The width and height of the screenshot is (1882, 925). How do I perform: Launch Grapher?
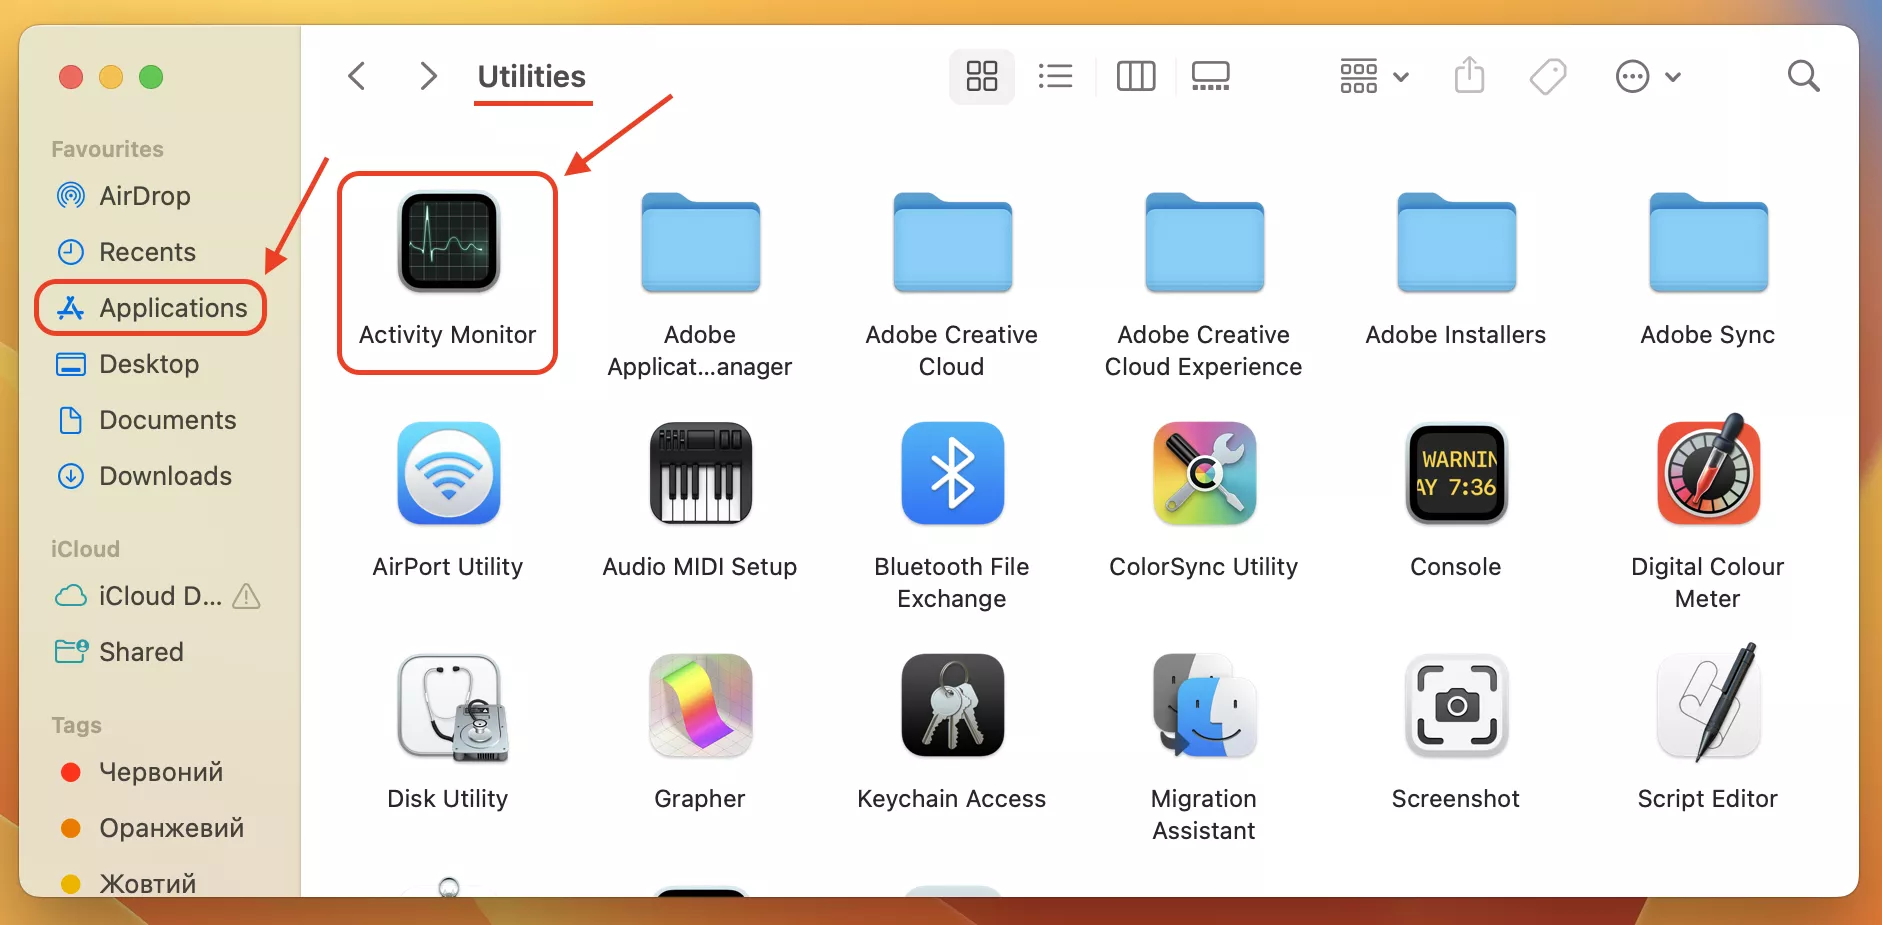pyautogui.click(x=699, y=707)
